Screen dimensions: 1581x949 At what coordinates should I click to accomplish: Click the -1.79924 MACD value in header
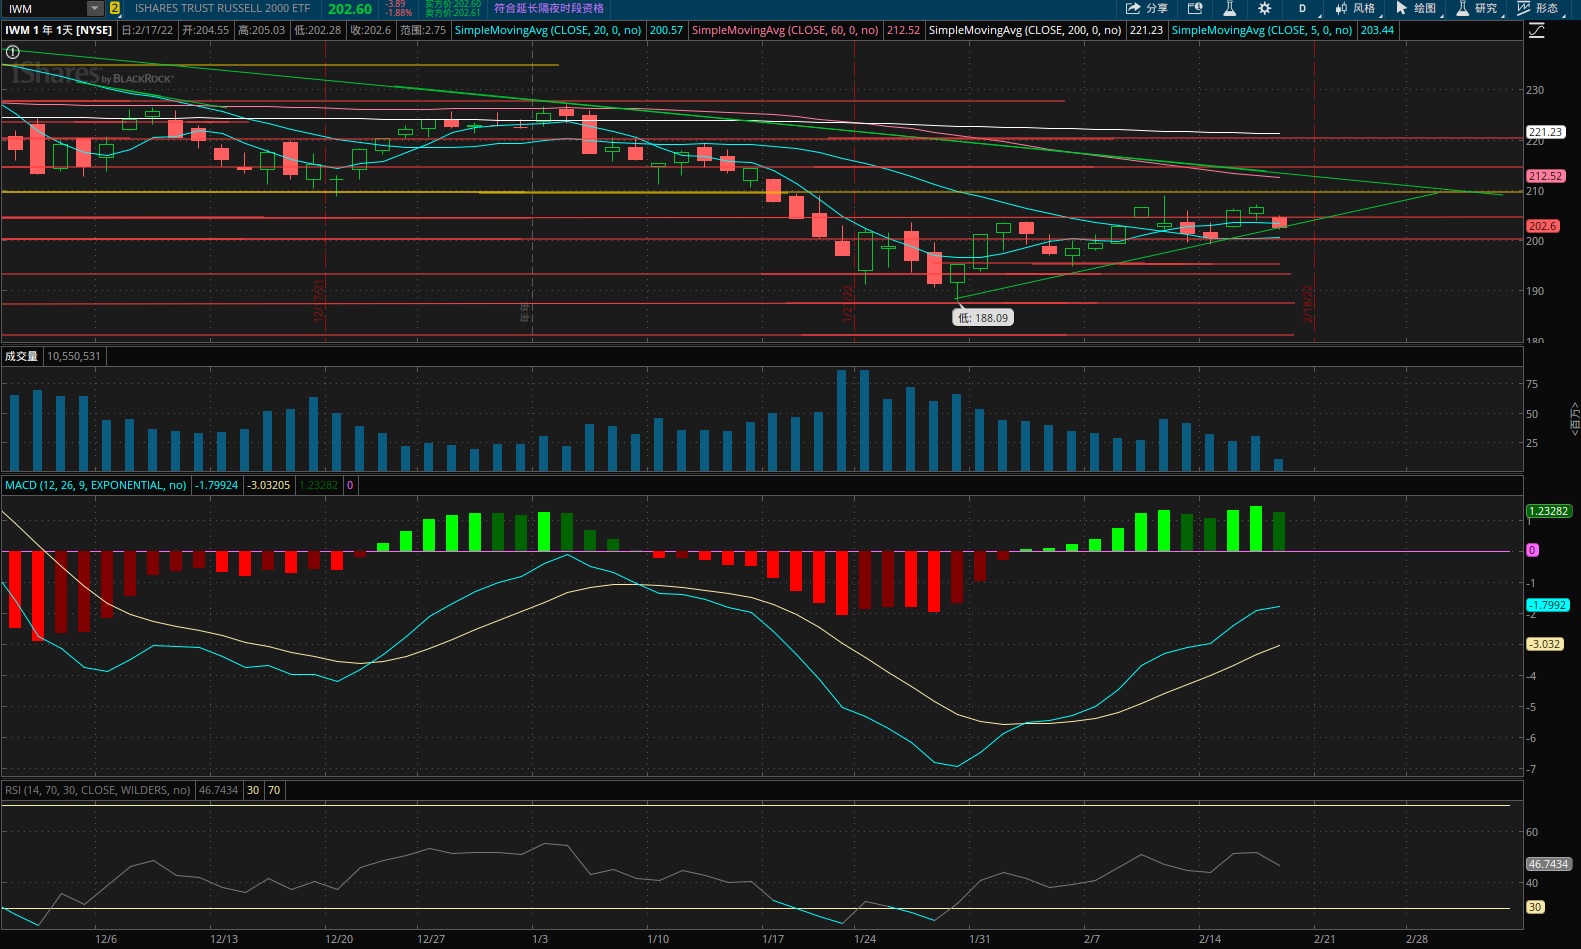pos(217,485)
